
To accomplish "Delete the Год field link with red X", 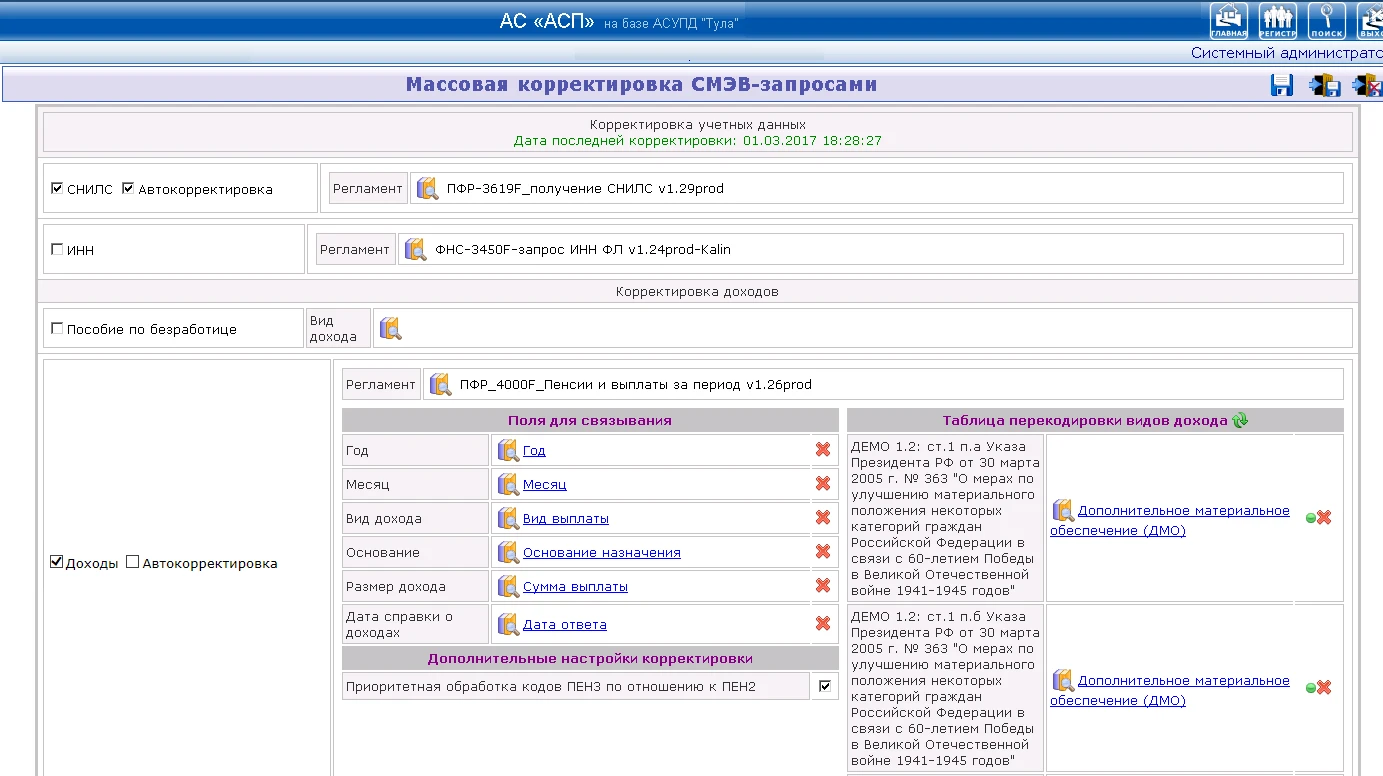I will [823, 450].
